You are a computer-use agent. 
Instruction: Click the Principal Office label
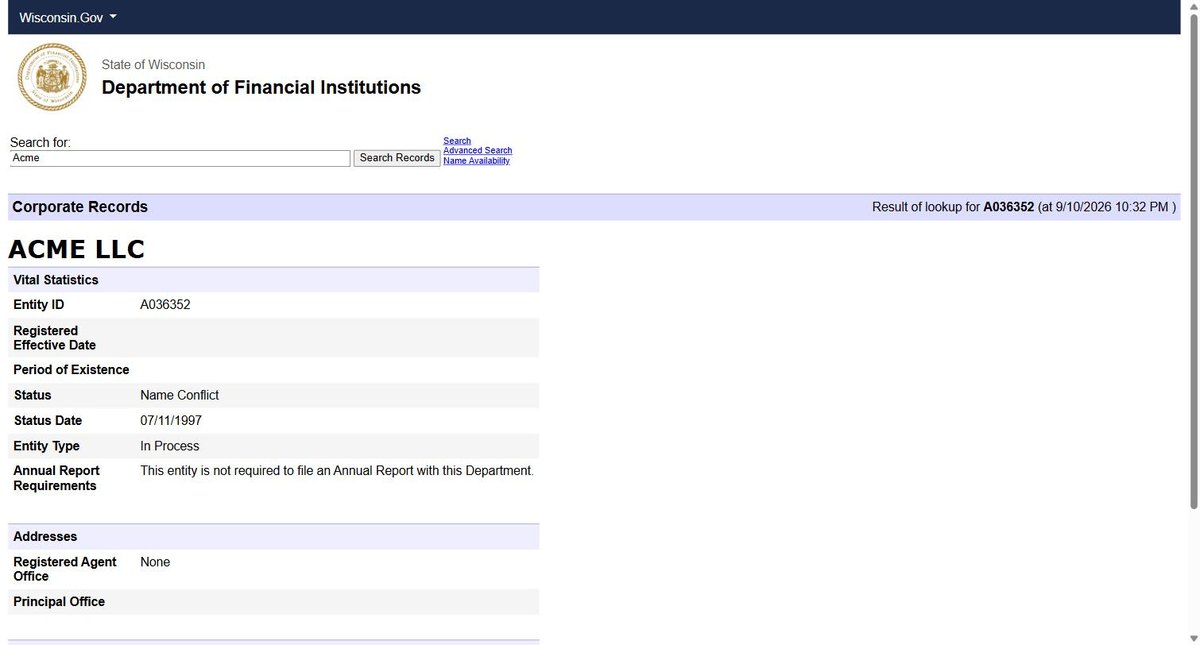(x=59, y=602)
